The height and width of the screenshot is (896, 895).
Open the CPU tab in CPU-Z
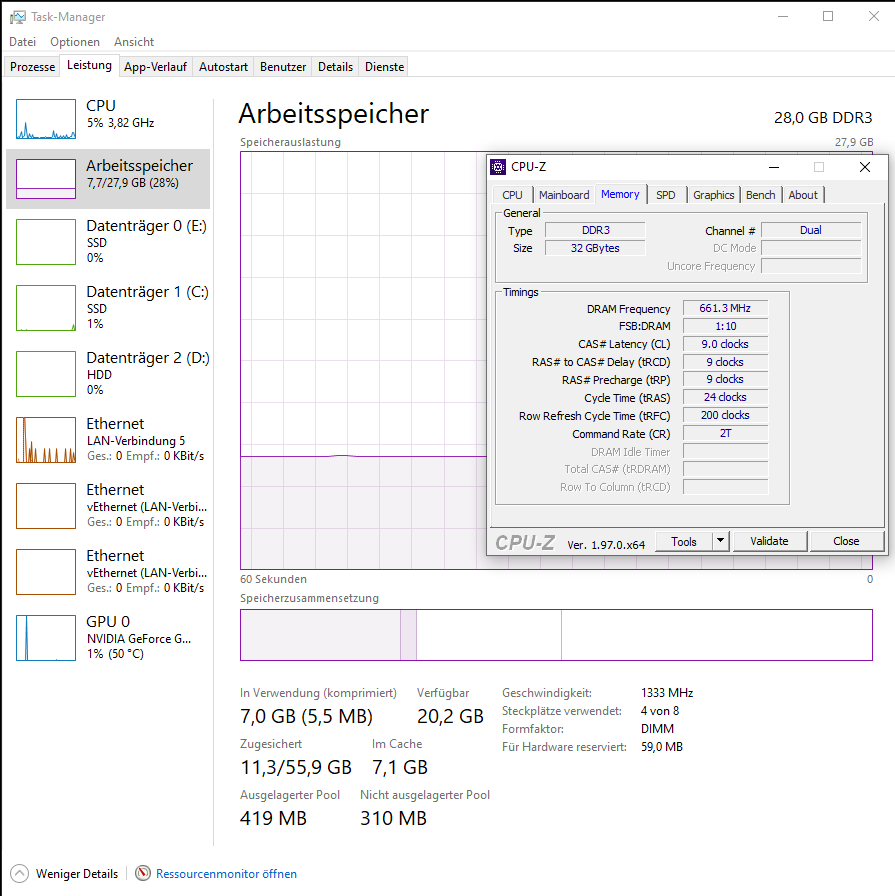513,195
